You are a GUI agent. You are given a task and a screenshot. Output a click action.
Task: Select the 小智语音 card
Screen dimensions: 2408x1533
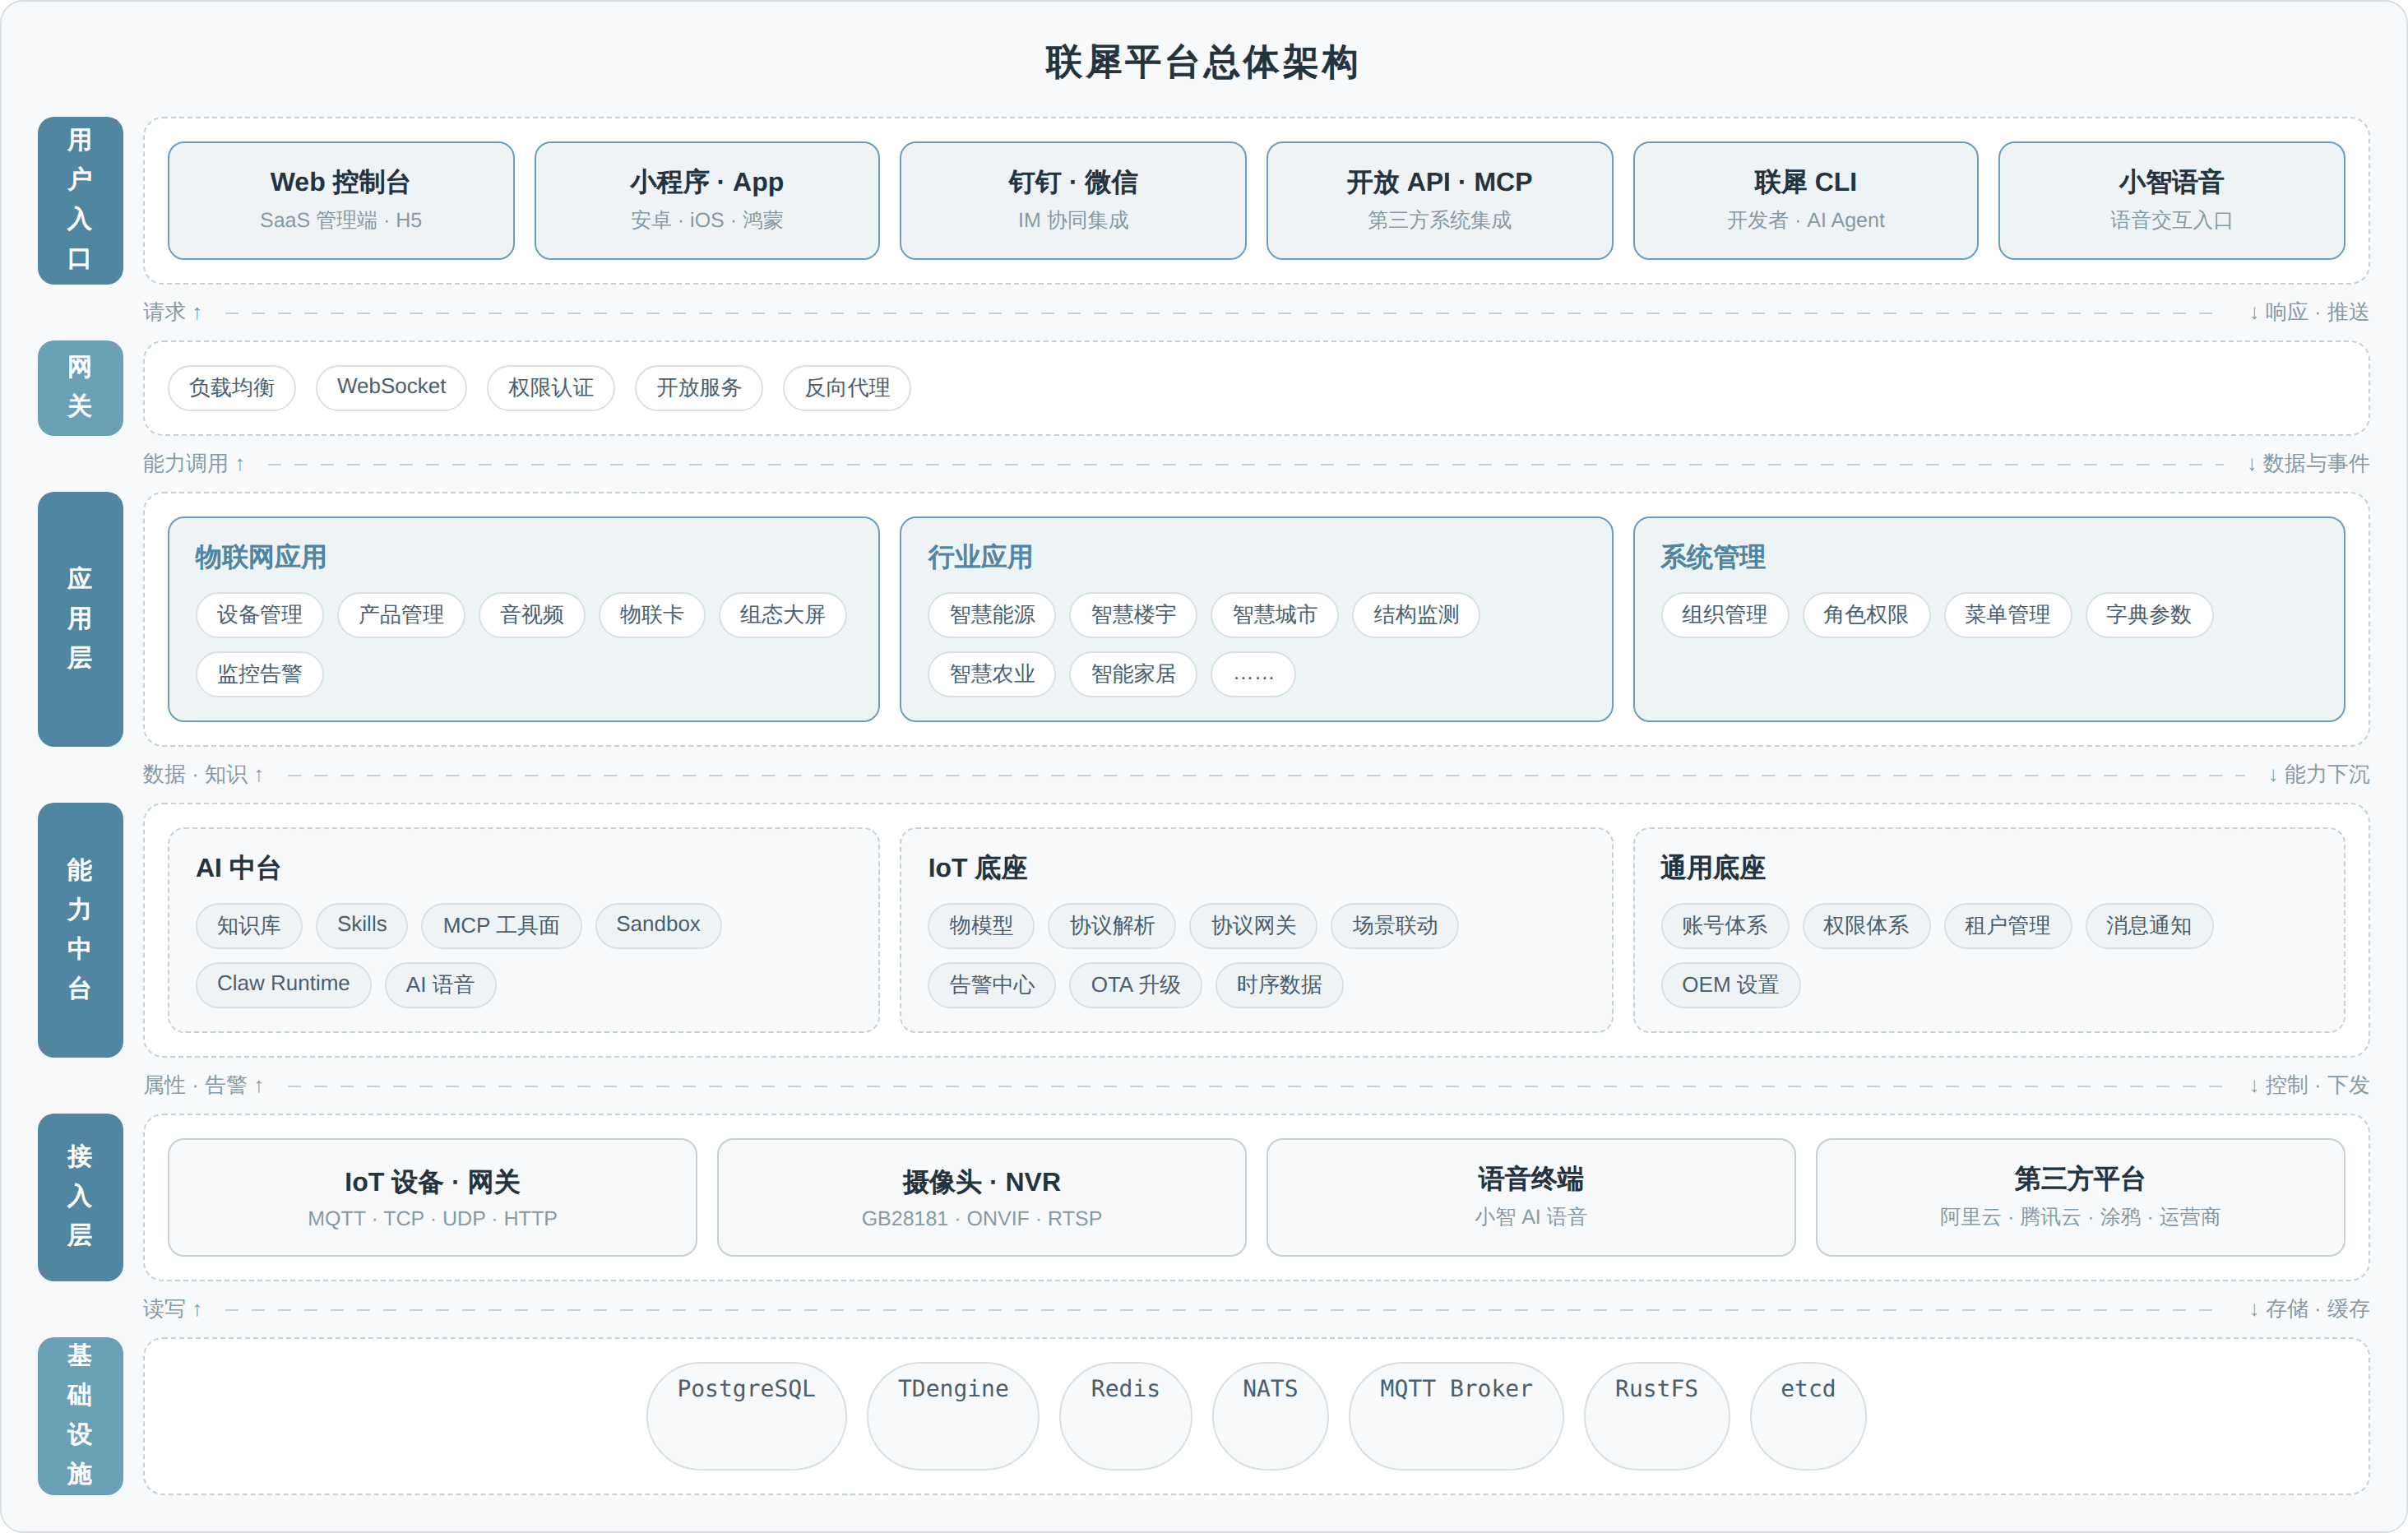click(x=2171, y=200)
